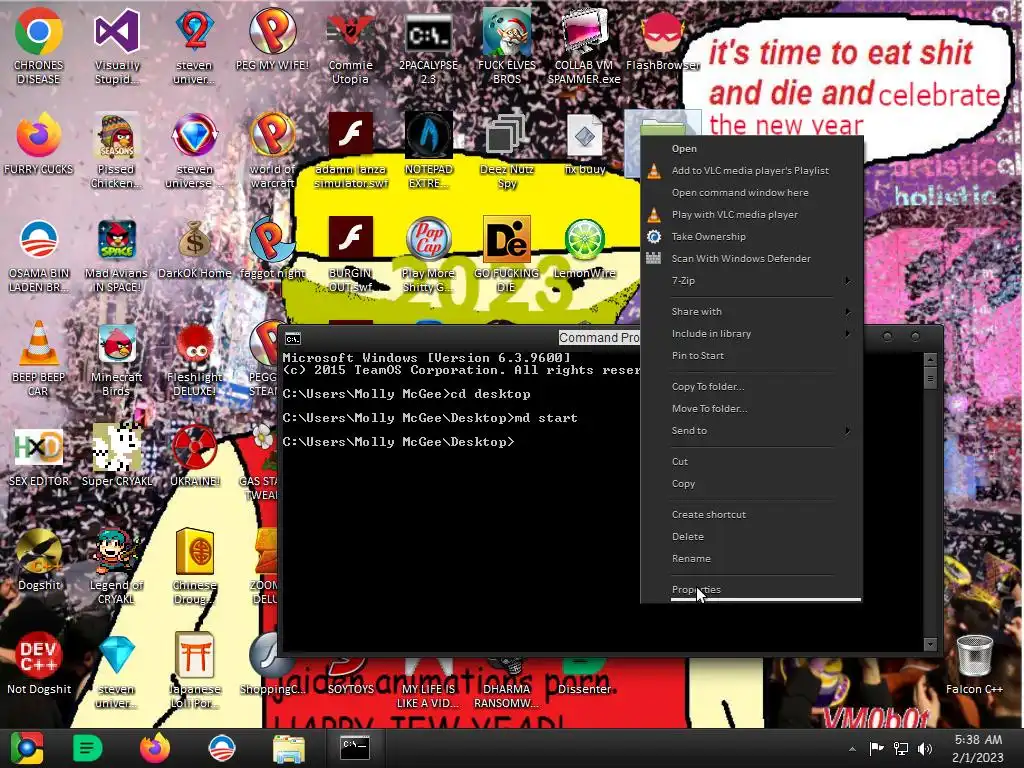Choose Move To folder... entry

tap(751, 409)
